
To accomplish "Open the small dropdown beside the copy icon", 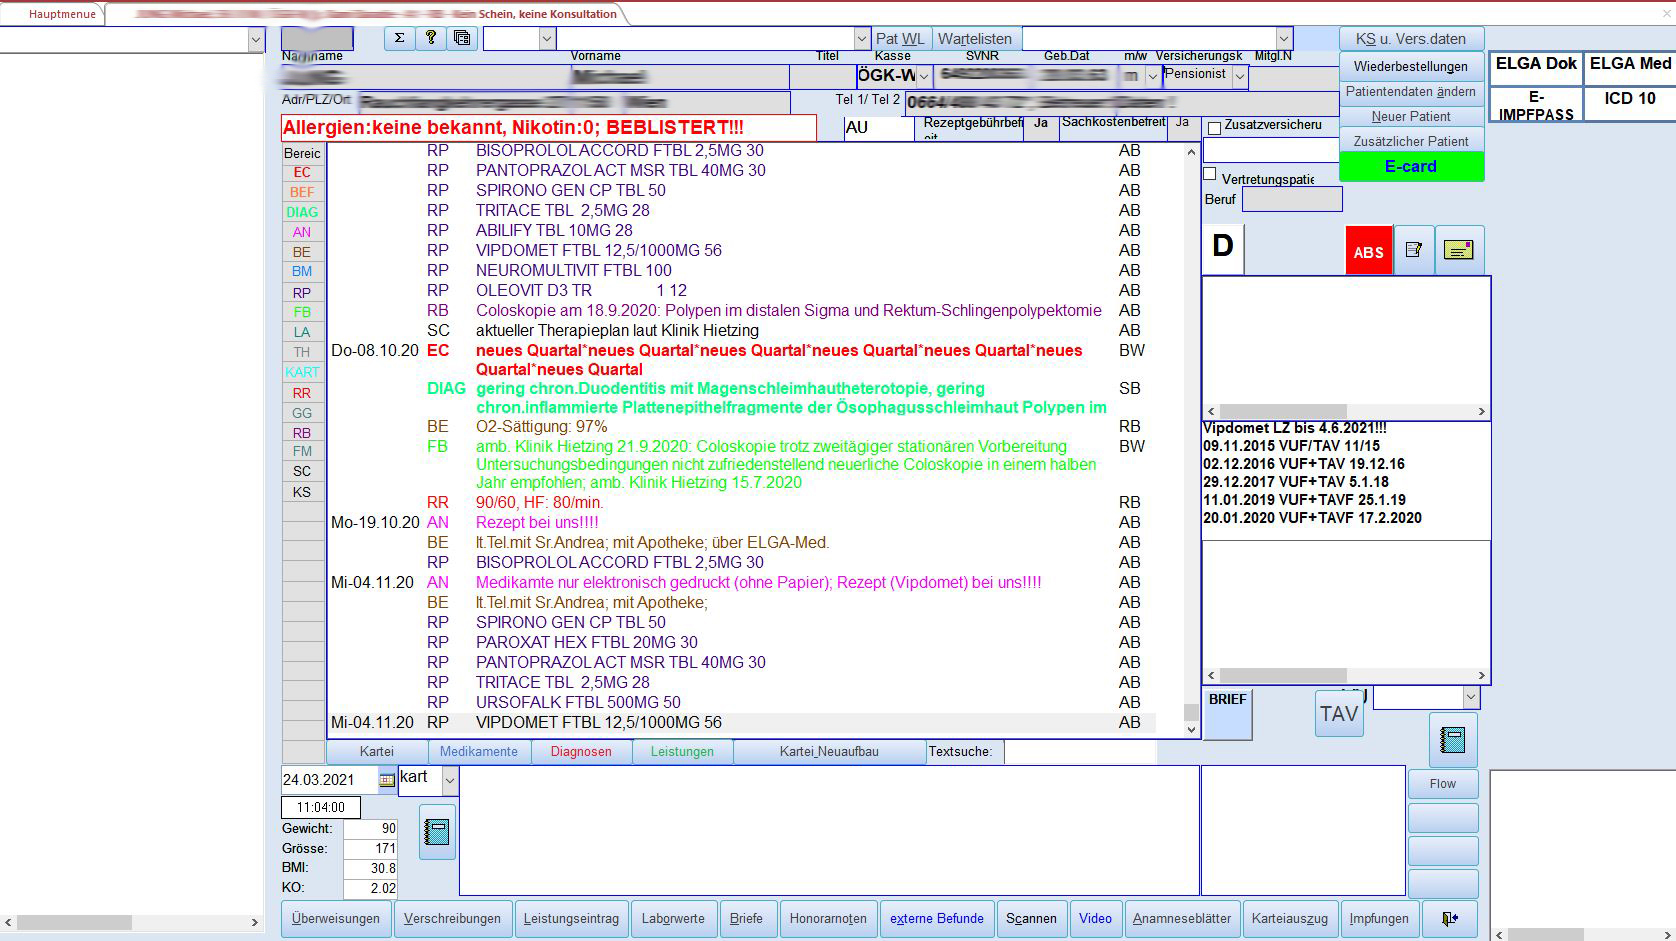I will [x=547, y=39].
